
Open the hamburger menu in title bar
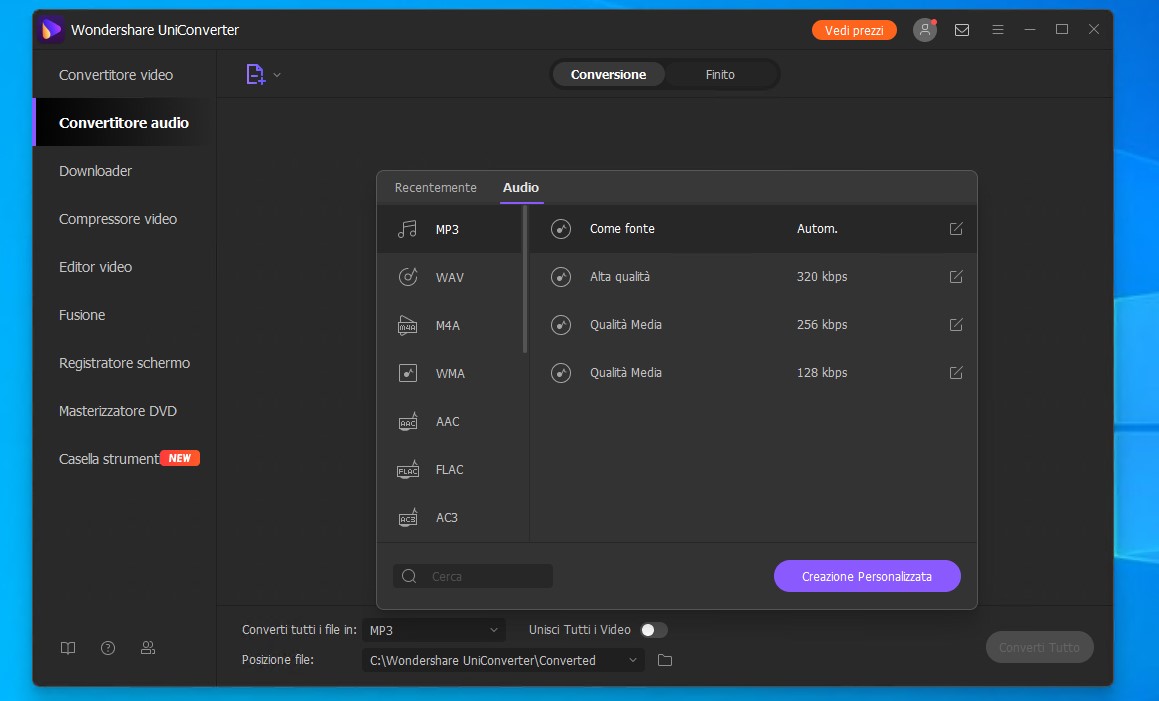pos(998,30)
